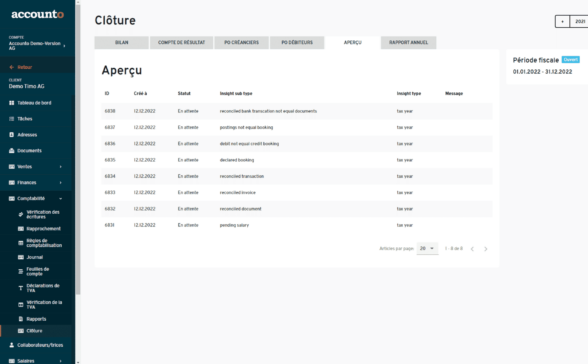Click the Règles de comptabilisation icon
This screenshot has width=588, height=364.
pos(21,243)
